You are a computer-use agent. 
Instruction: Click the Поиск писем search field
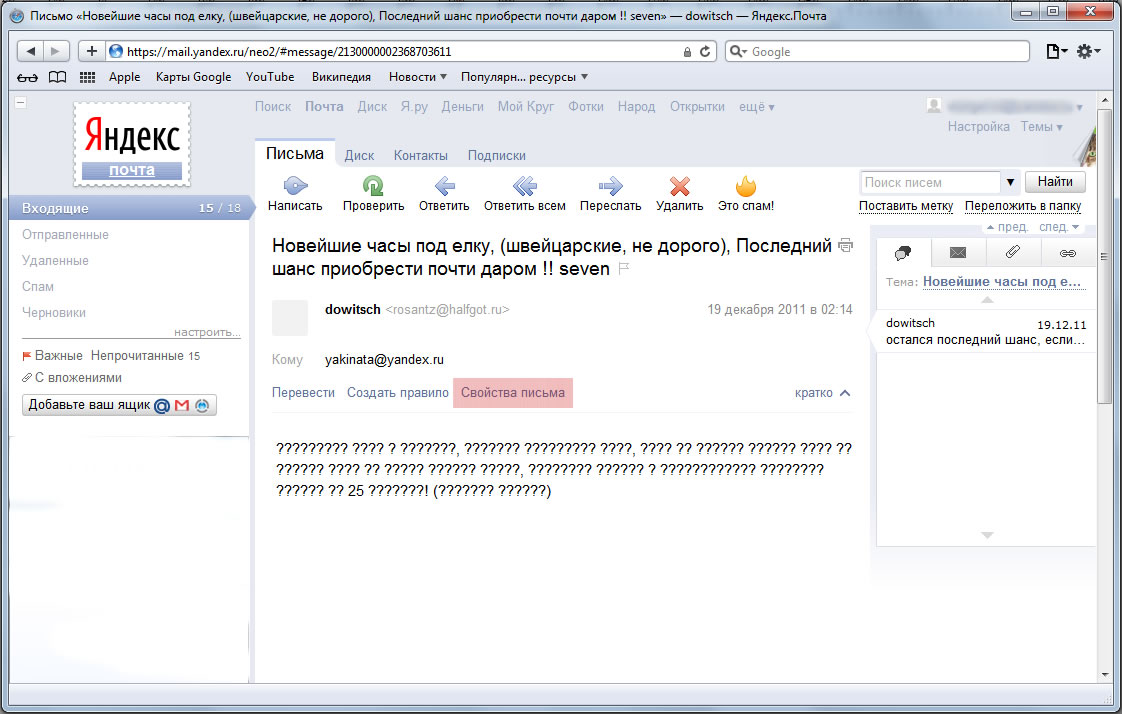[929, 182]
